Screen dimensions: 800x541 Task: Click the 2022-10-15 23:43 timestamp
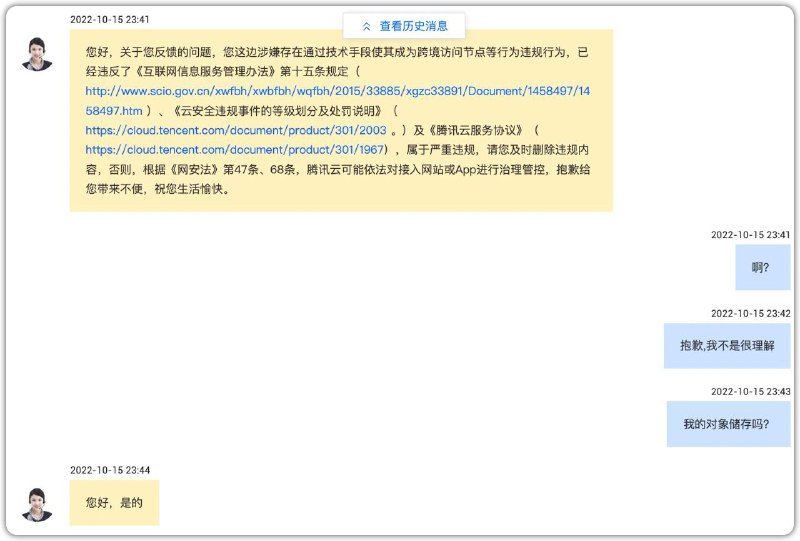(x=751, y=391)
